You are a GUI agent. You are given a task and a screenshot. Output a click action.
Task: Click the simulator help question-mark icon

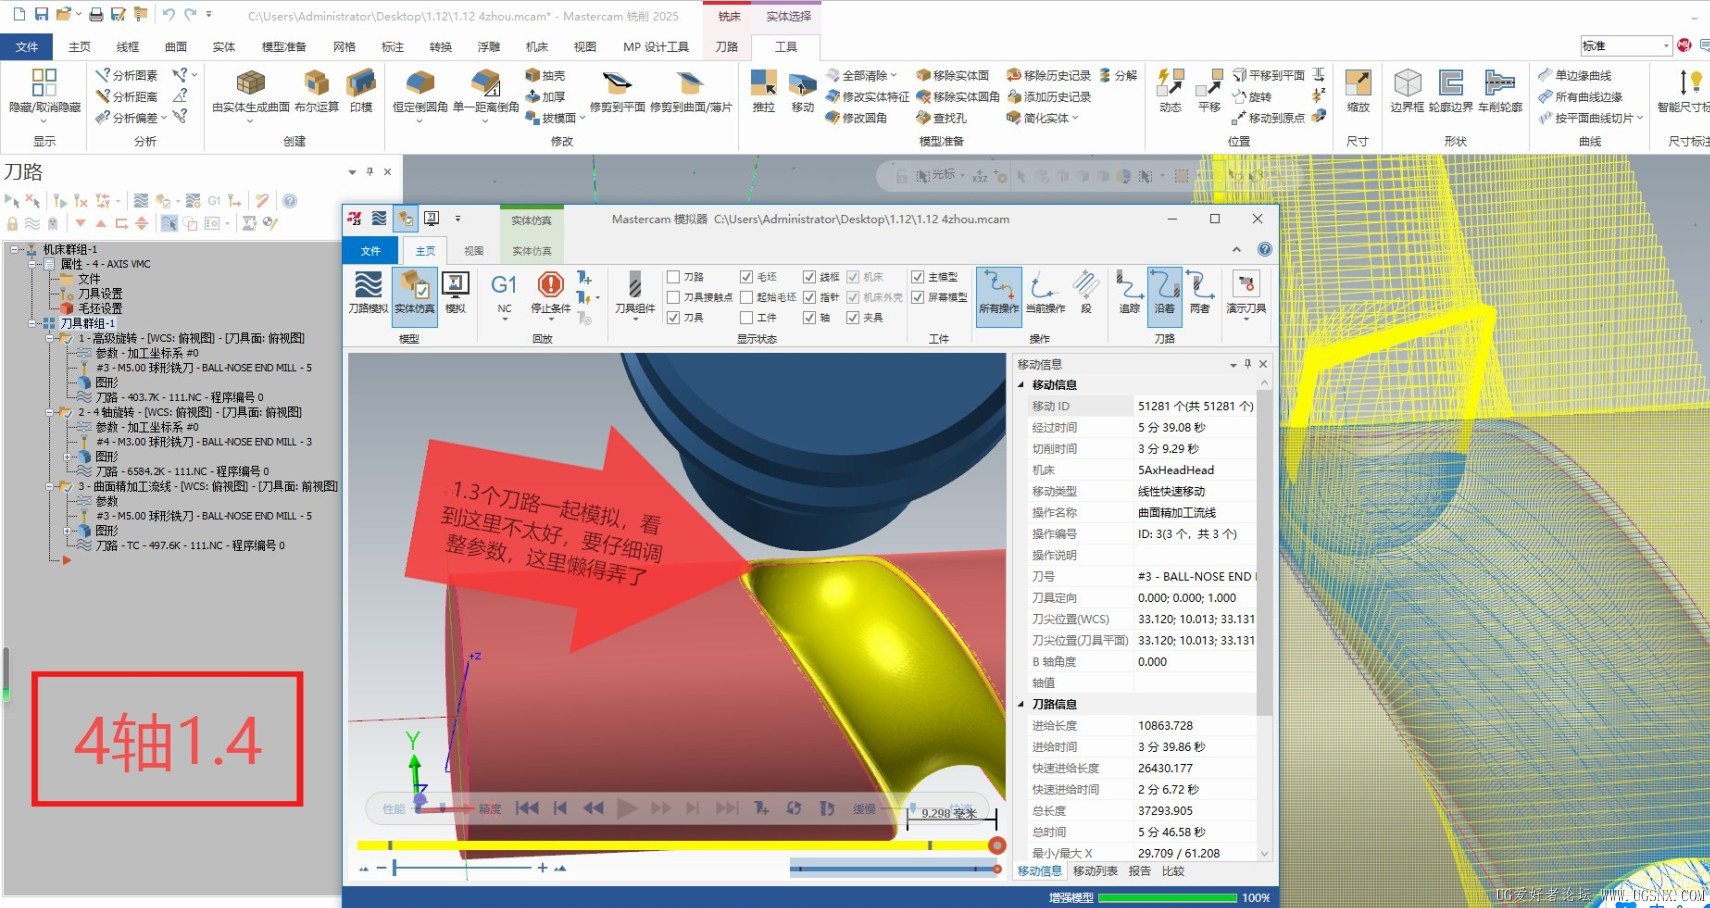[1264, 249]
